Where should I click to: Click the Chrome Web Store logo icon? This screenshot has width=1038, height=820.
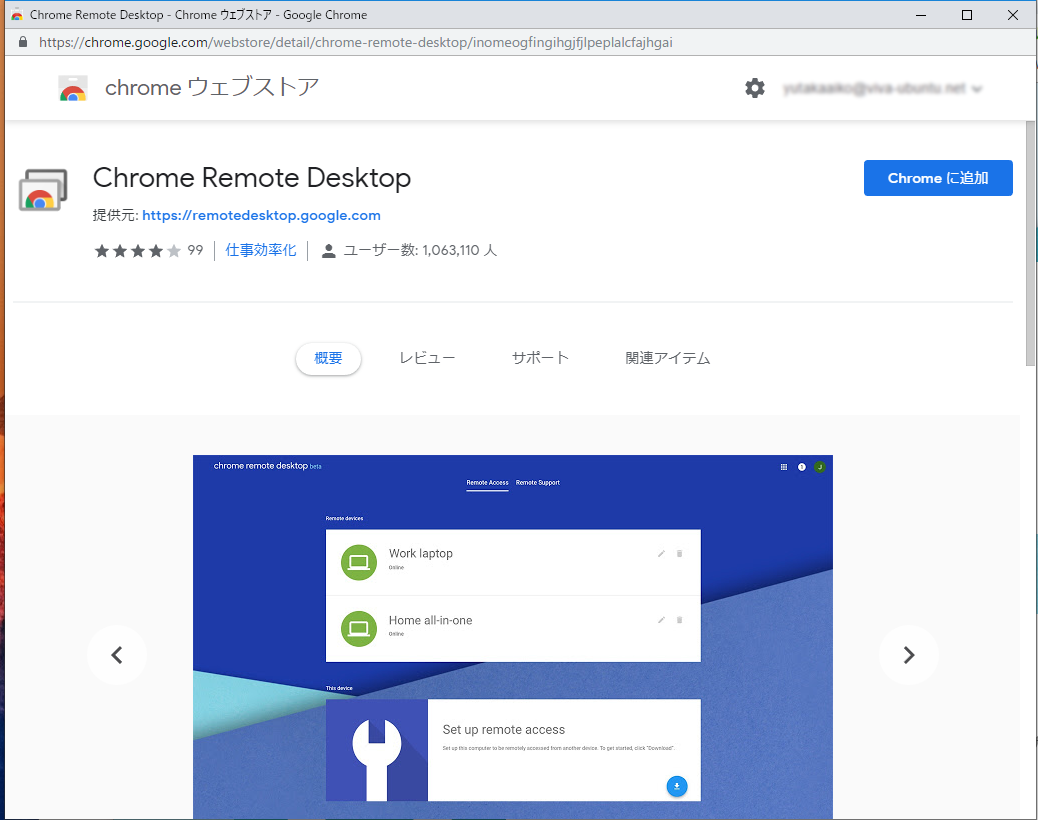pyautogui.click(x=73, y=89)
